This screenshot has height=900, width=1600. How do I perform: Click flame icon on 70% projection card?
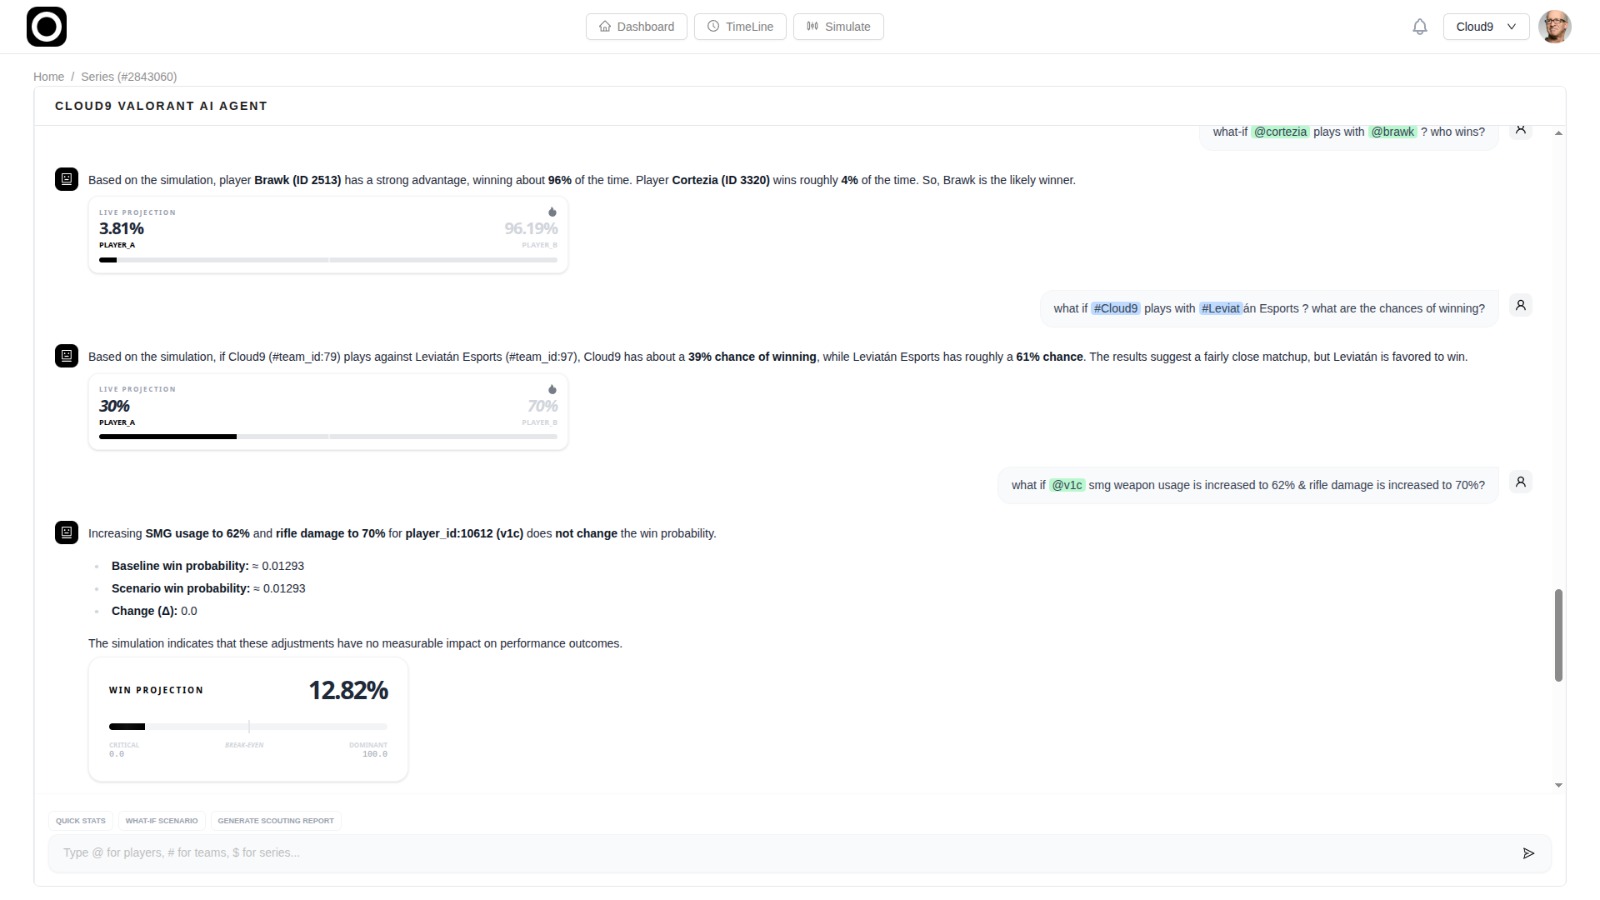(552, 389)
